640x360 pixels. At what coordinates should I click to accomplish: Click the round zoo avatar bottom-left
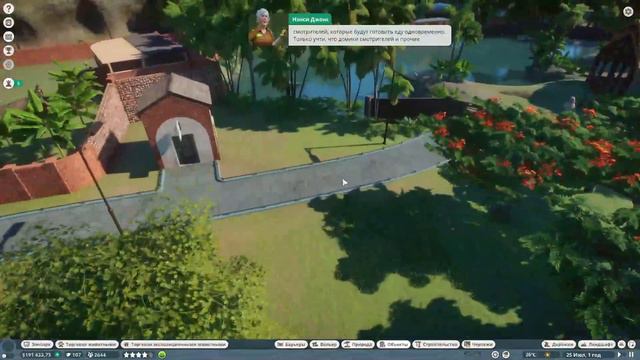click(8, 347)
